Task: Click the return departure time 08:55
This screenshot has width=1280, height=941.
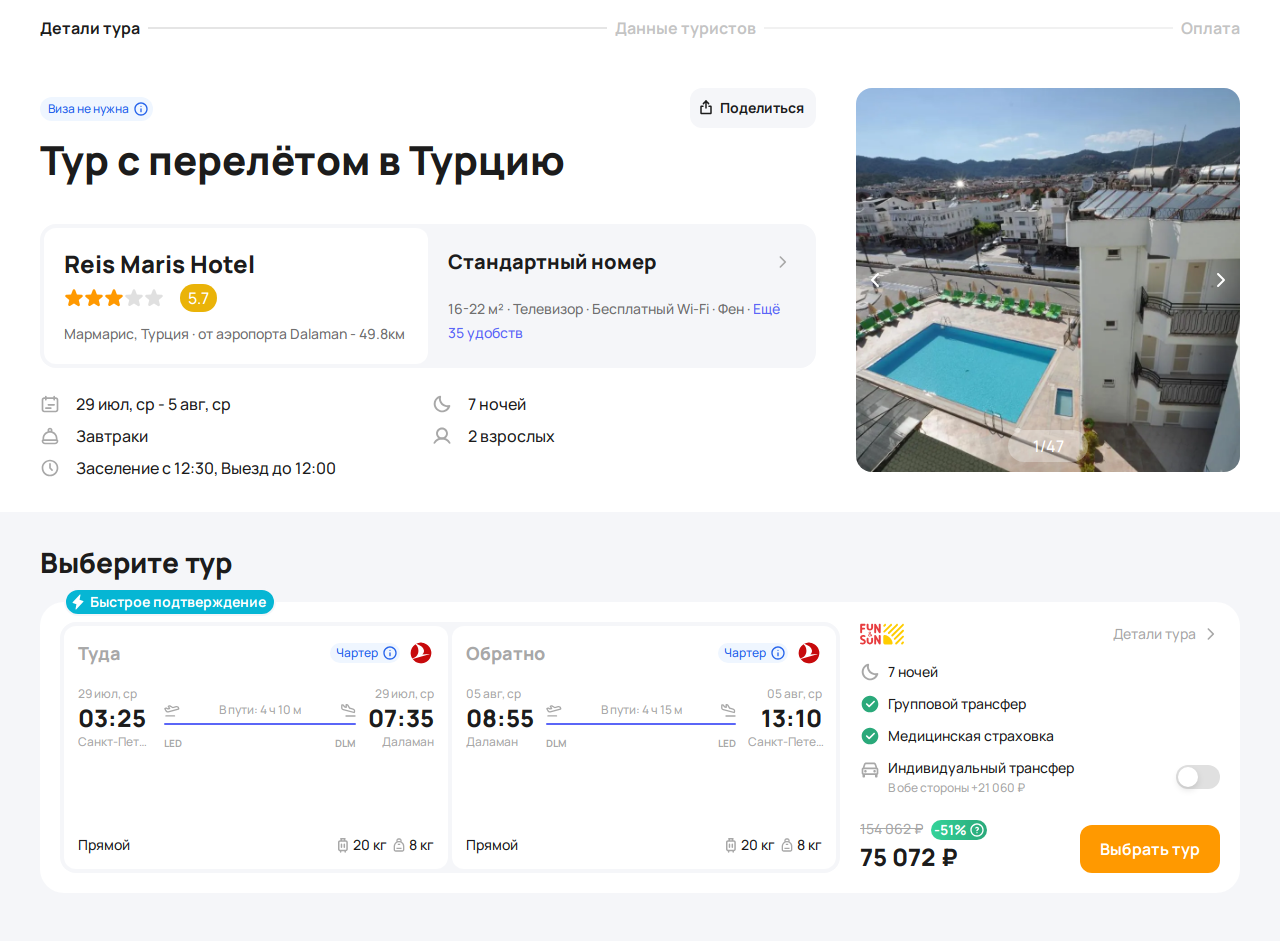Action: [x=500, y=719]
